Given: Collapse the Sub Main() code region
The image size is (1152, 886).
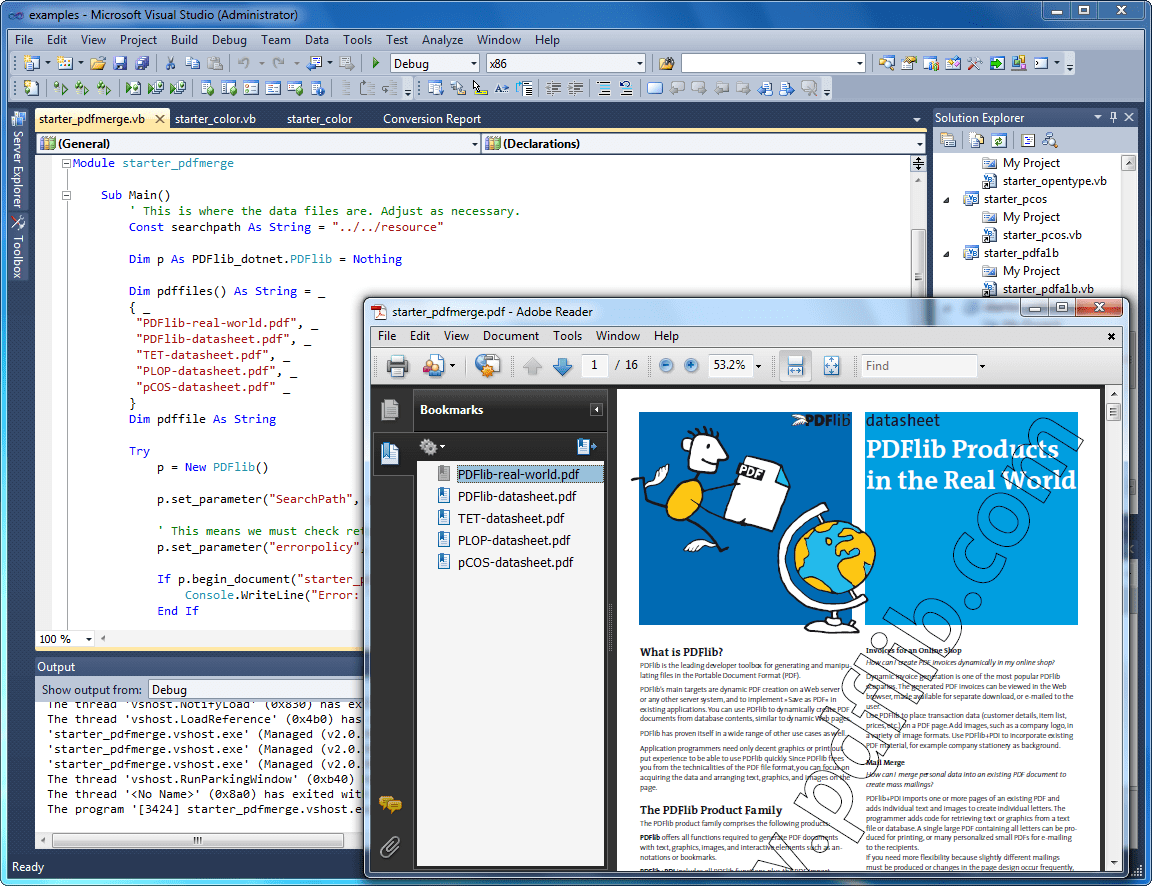Looking at the screenshot, I should pos(66,195).
